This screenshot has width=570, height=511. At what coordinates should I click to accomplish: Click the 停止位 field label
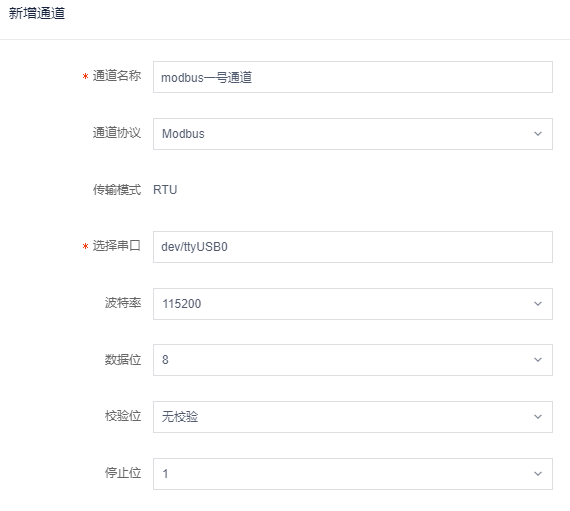tap(123, 473)
